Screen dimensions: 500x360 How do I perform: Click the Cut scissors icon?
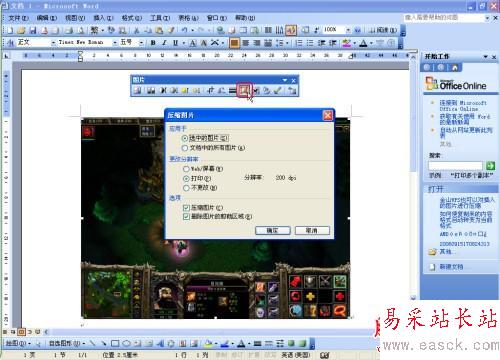(x=136, y=31)
